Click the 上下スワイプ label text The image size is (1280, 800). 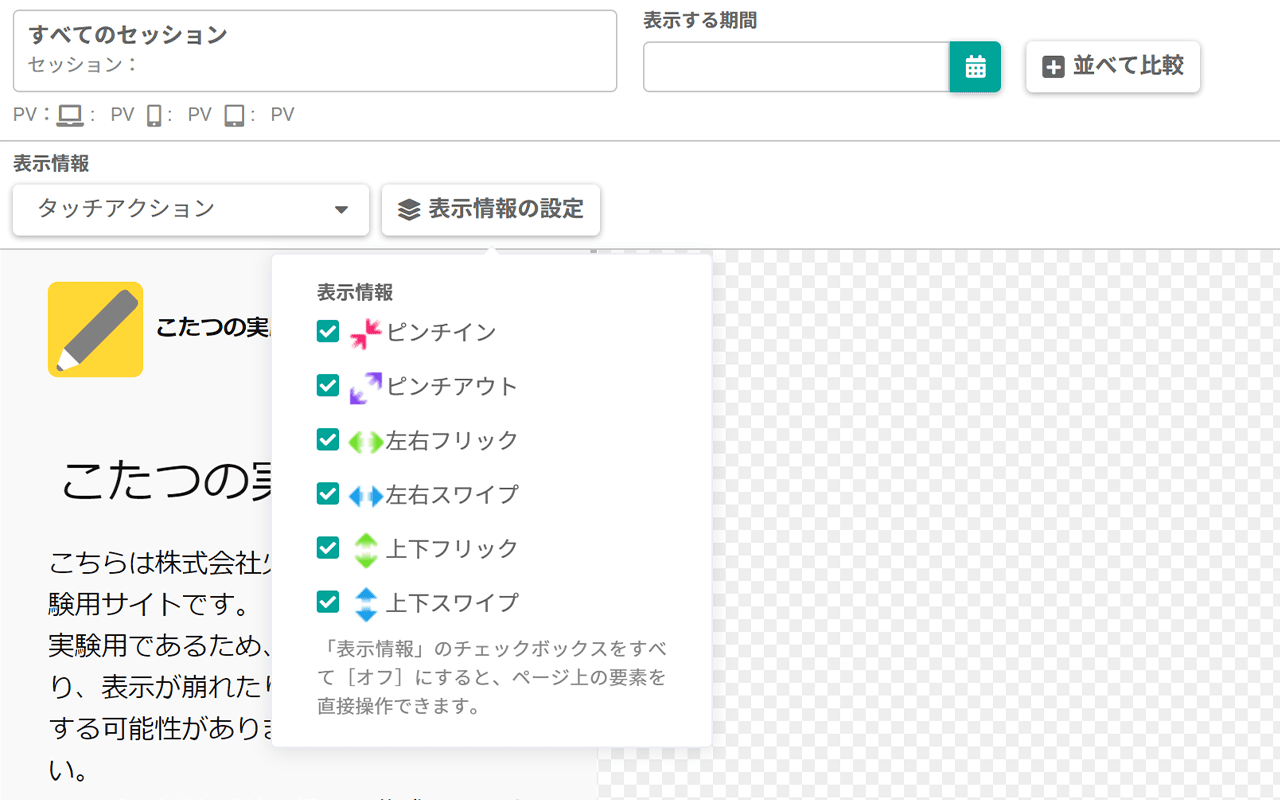click(452, 602)
